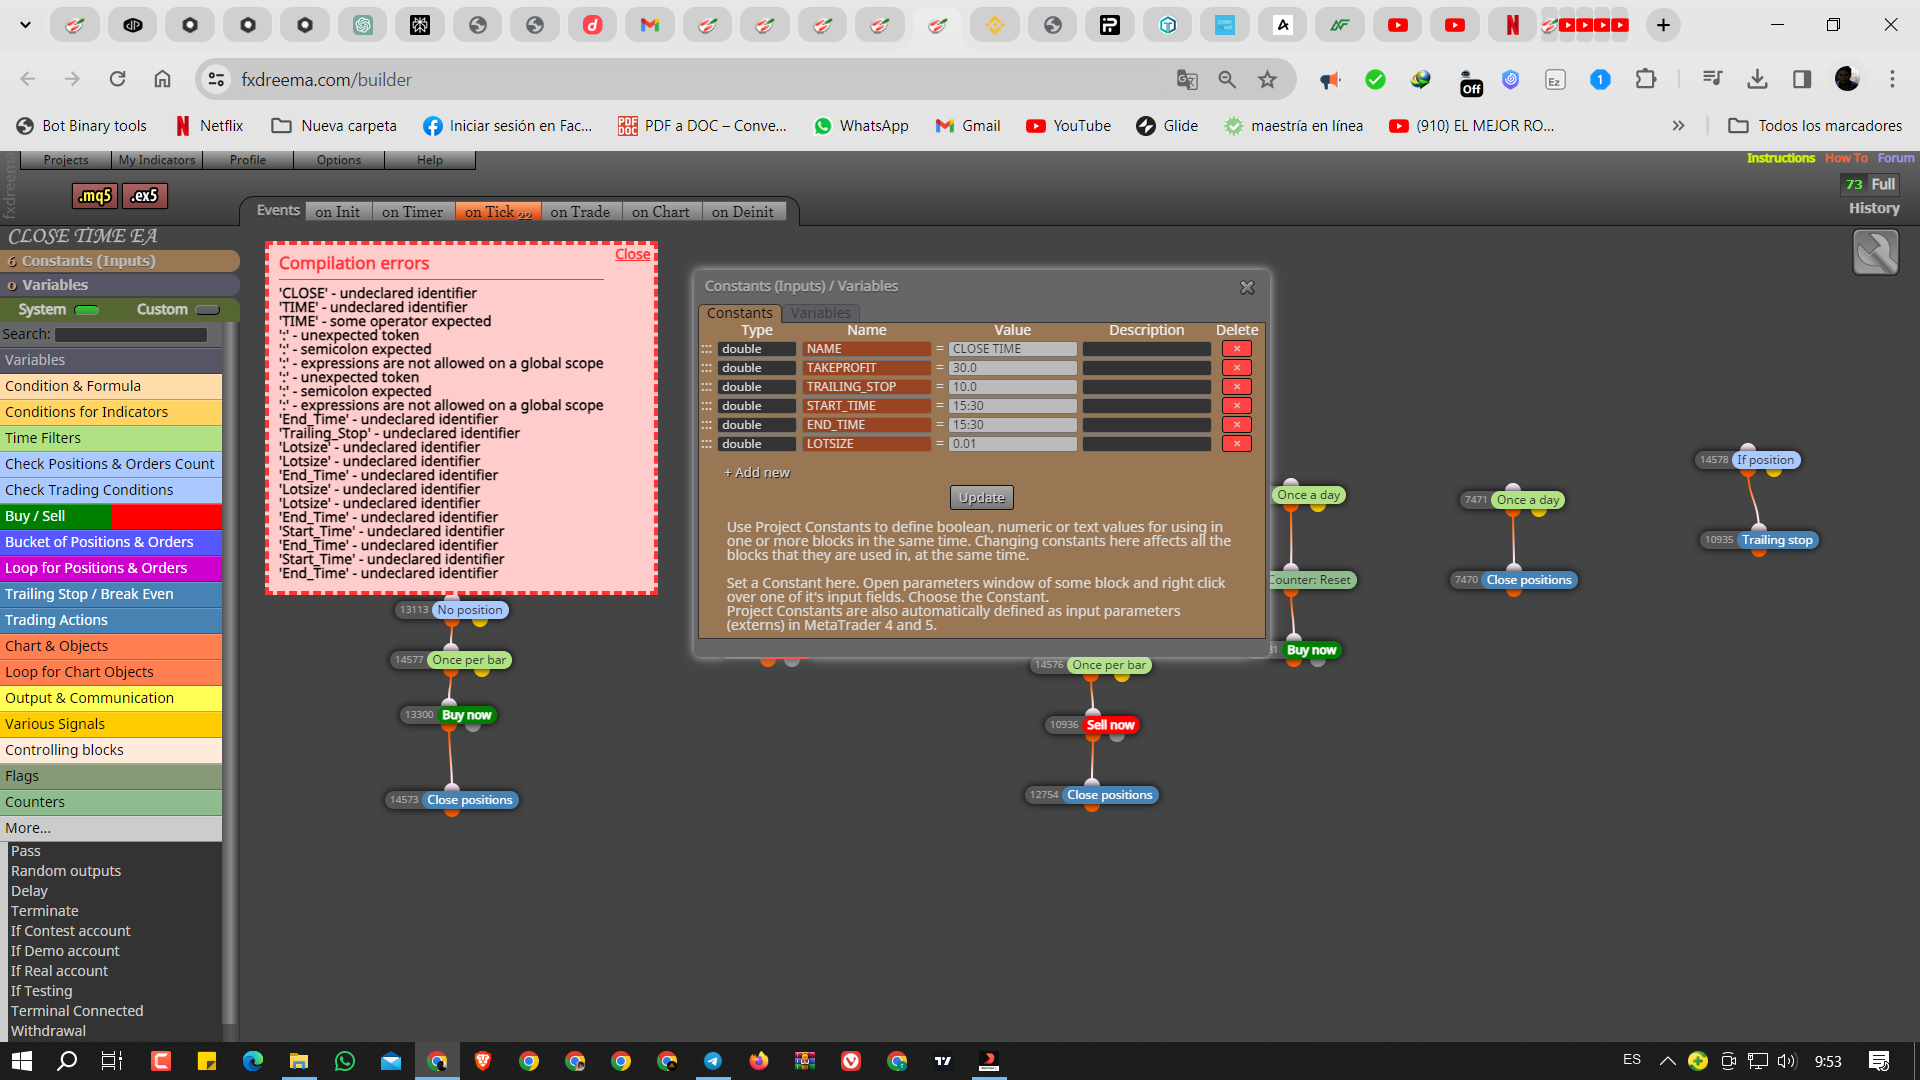
Task: Open the browser extensions puzzle icon
Action: [x=1645, y=79]
